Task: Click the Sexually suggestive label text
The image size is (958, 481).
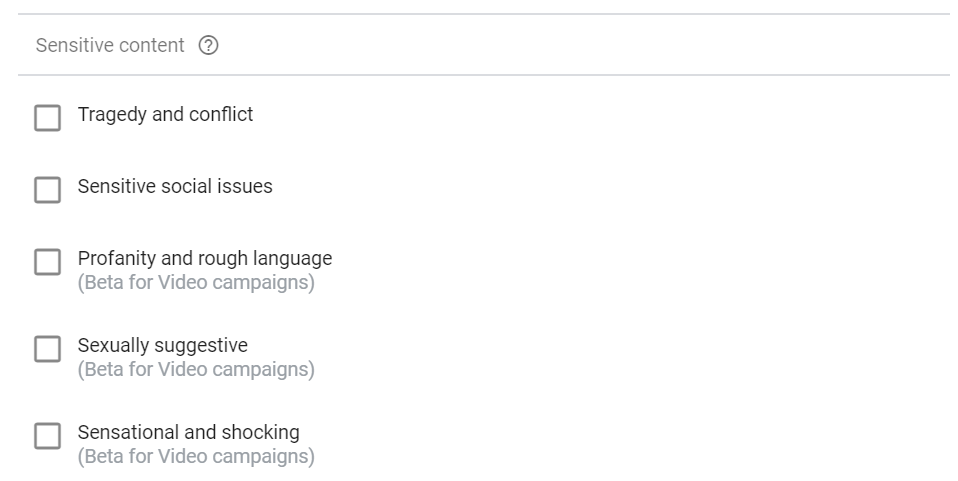Action: tap(162, 345)
